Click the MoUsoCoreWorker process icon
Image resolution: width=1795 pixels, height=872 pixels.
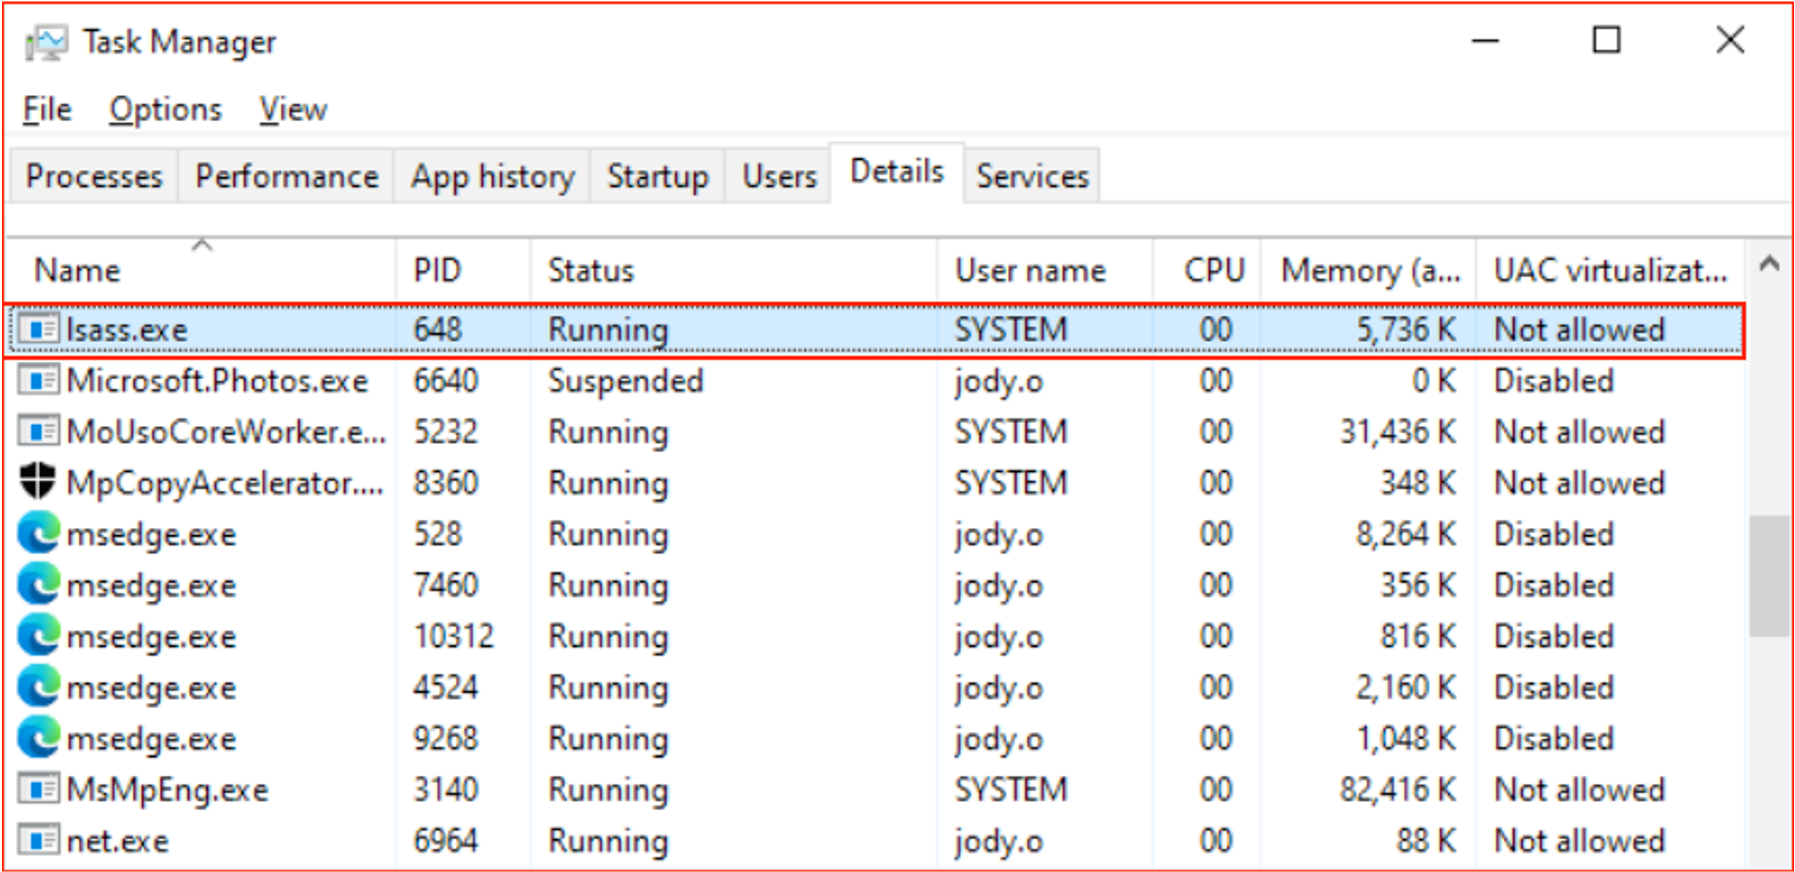[39, 431]
